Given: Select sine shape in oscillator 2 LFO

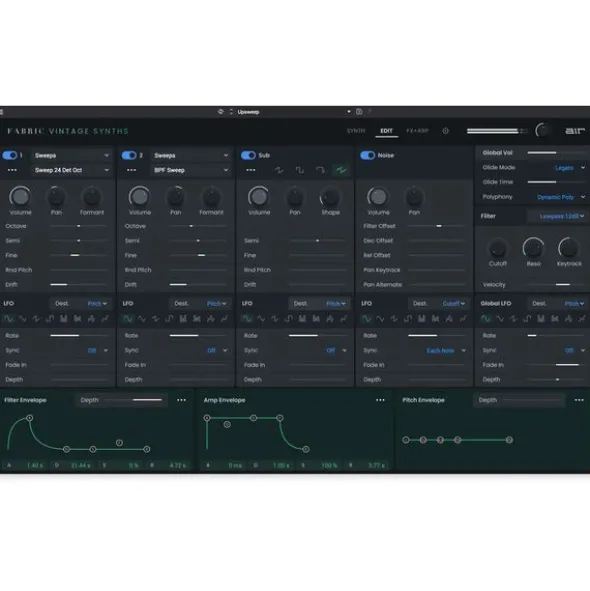Looking at the screenshot, I should (x=128, y=319).
